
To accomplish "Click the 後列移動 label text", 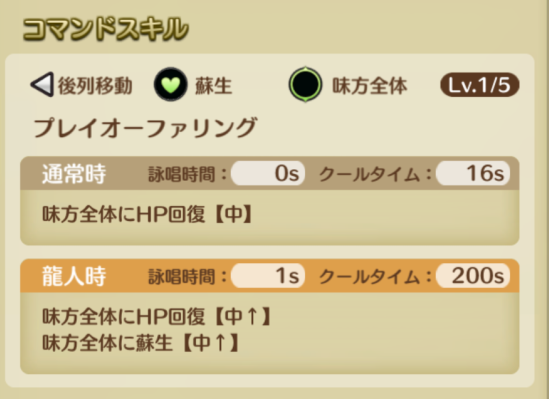I will (x=95, y=86).
